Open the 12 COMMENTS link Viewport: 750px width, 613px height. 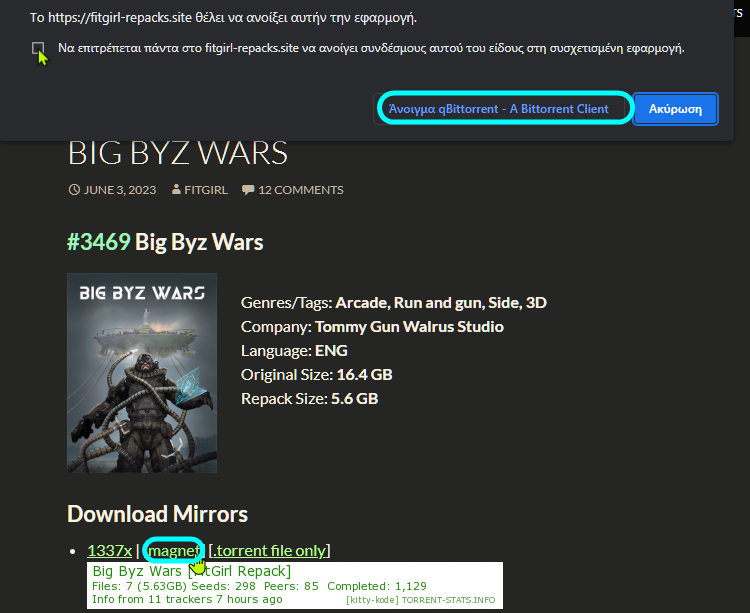click(x=301, y=190)
